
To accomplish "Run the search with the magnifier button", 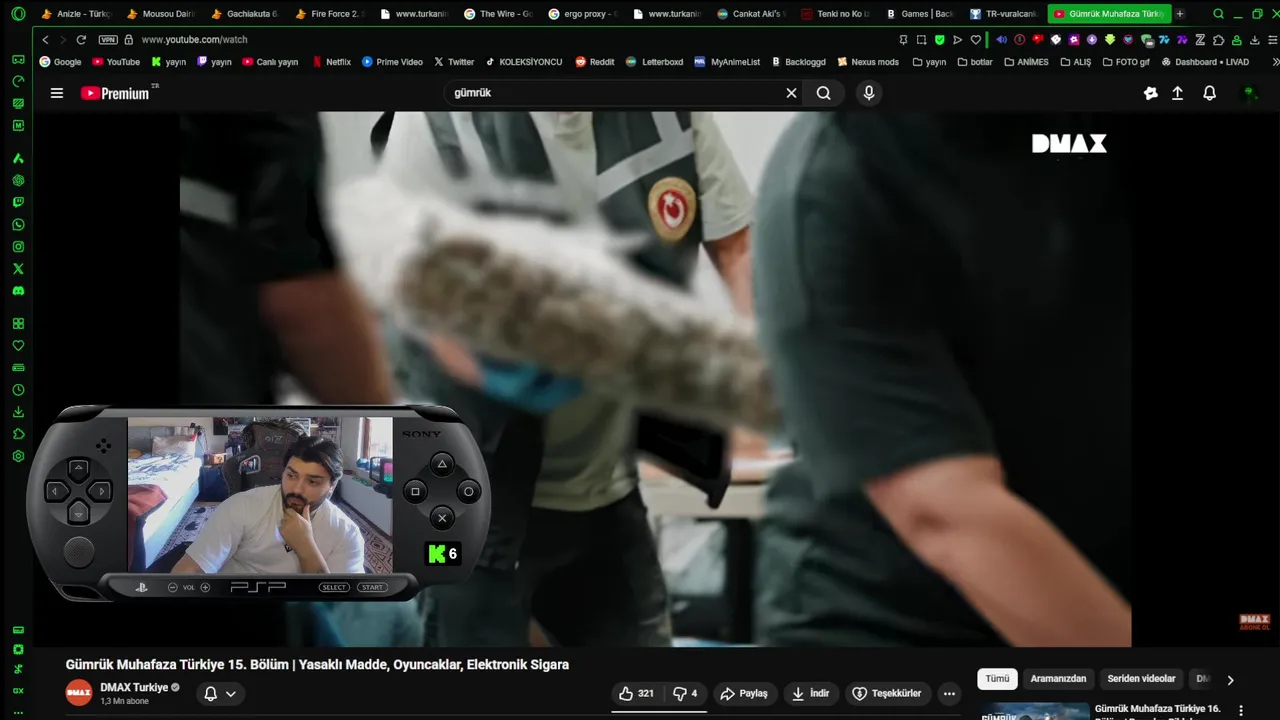I will click(823, 93).
